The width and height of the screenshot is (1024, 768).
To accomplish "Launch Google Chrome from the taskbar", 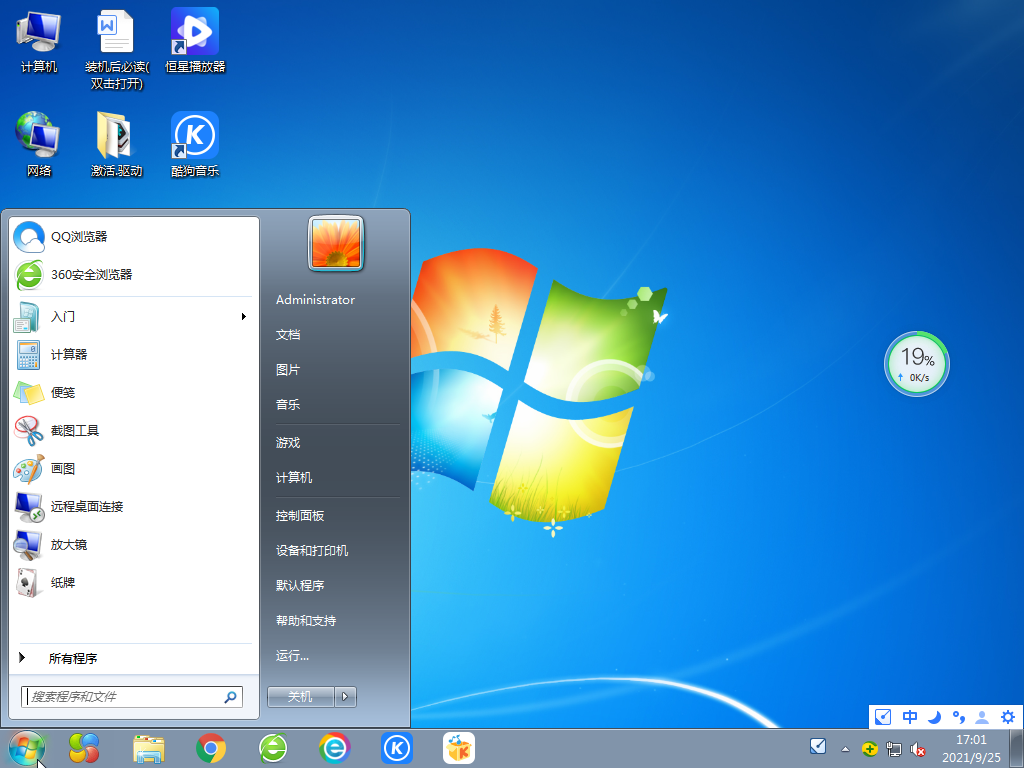I will pyautogui.click(x=210, y=747).
